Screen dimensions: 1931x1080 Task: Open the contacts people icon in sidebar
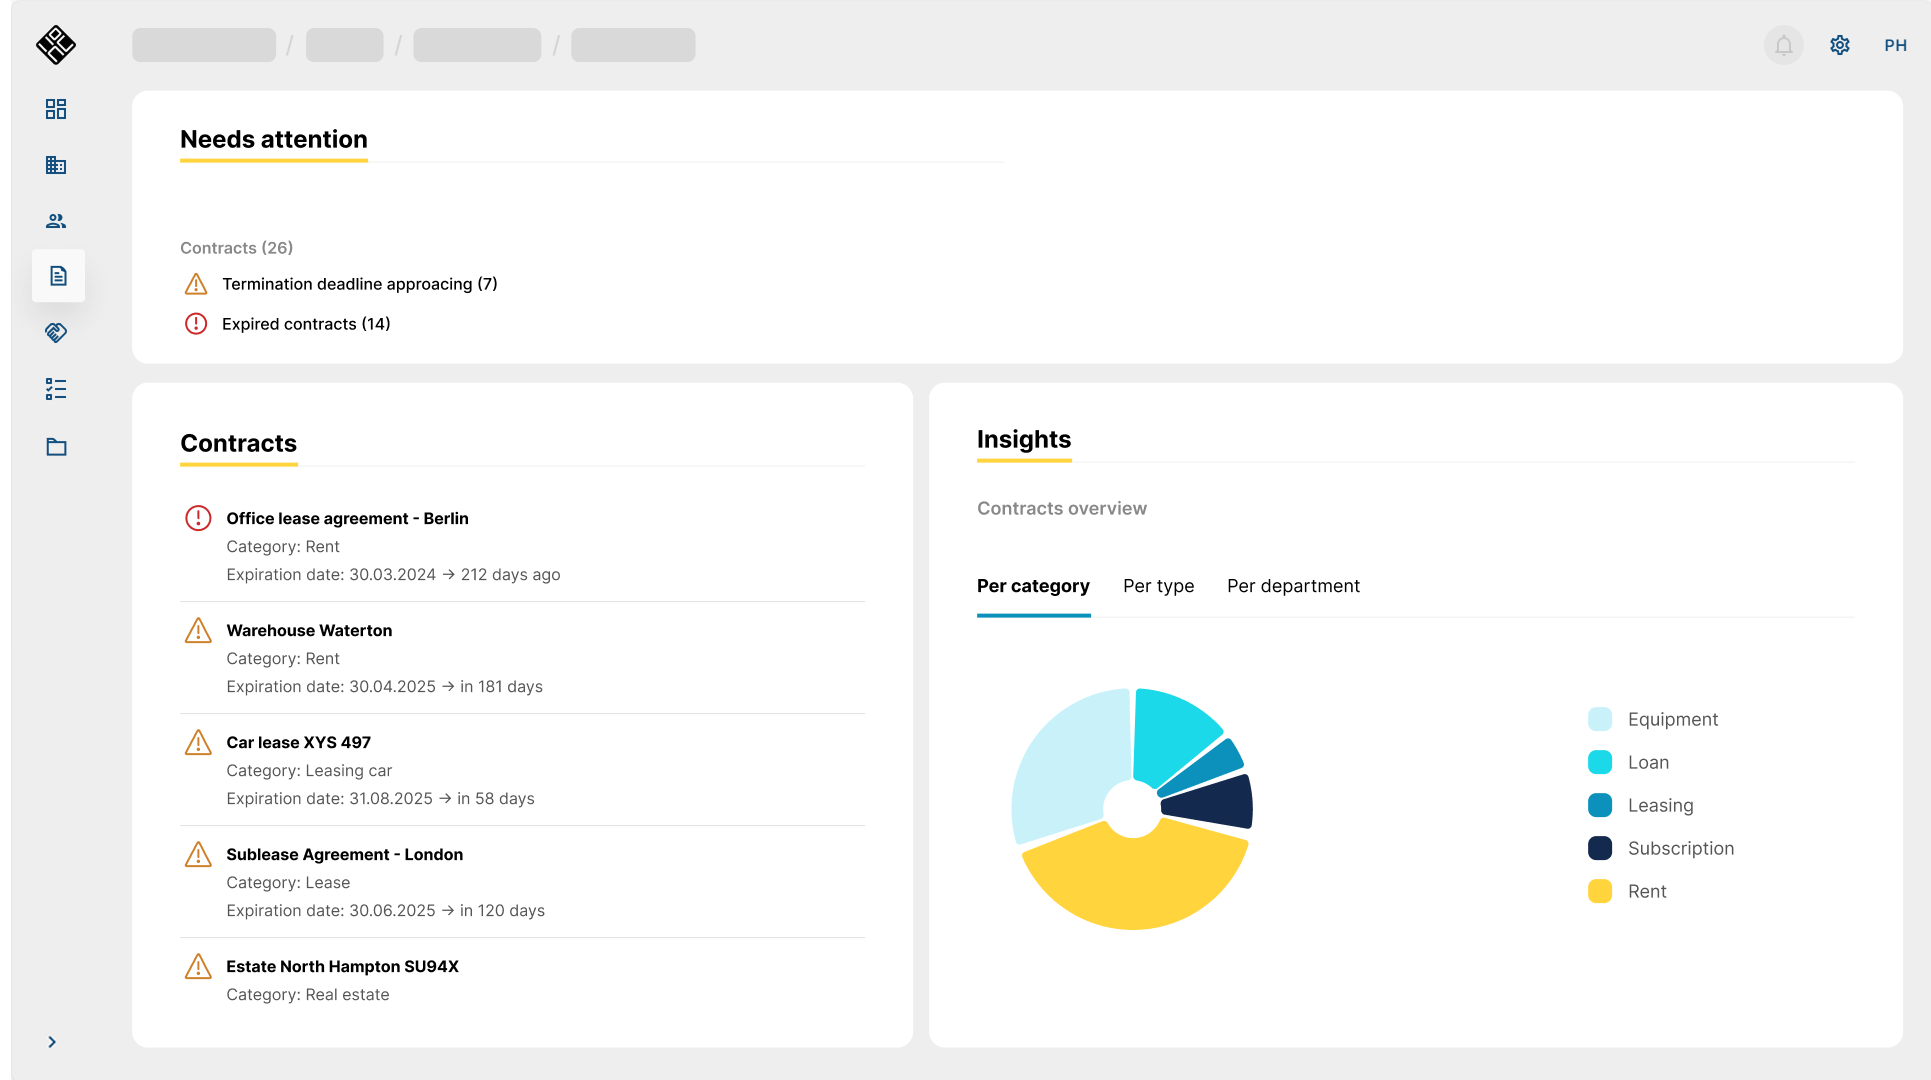(x=56, y=221)
